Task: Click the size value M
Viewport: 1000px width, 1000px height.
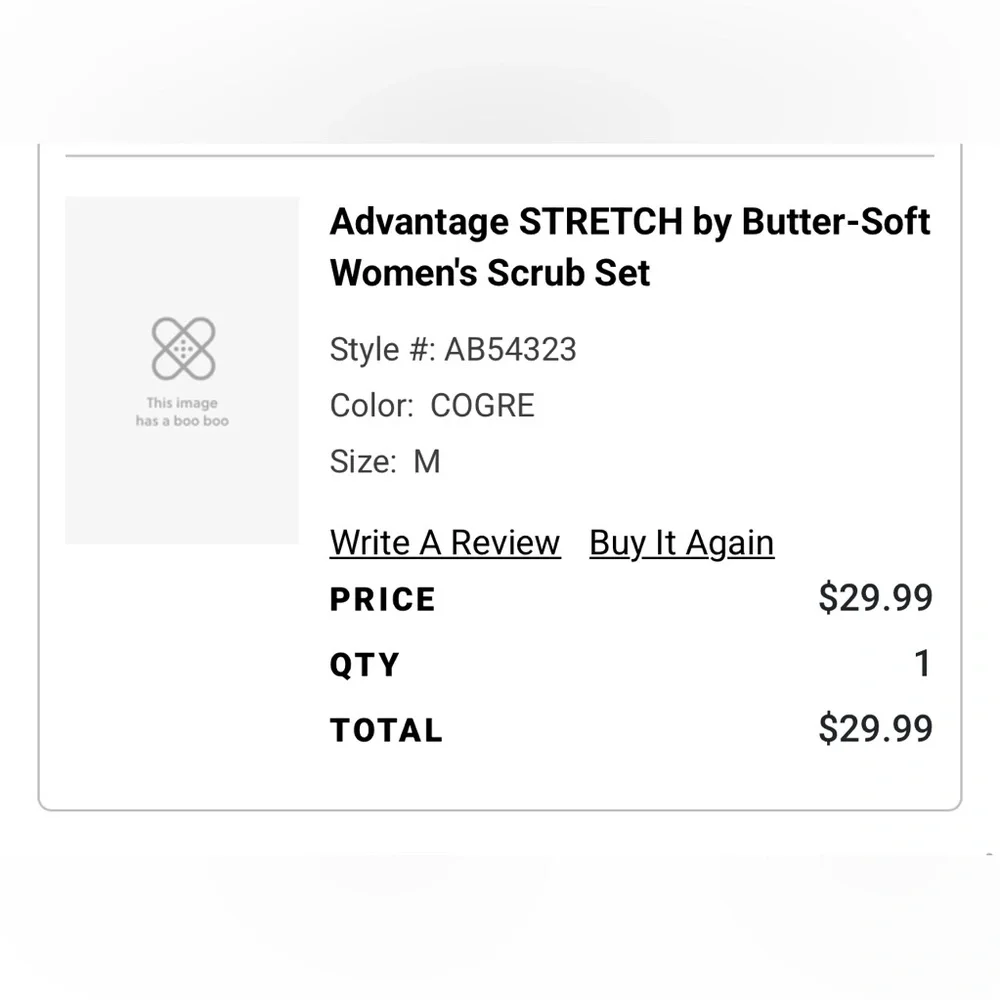Action: coord(427,461)
